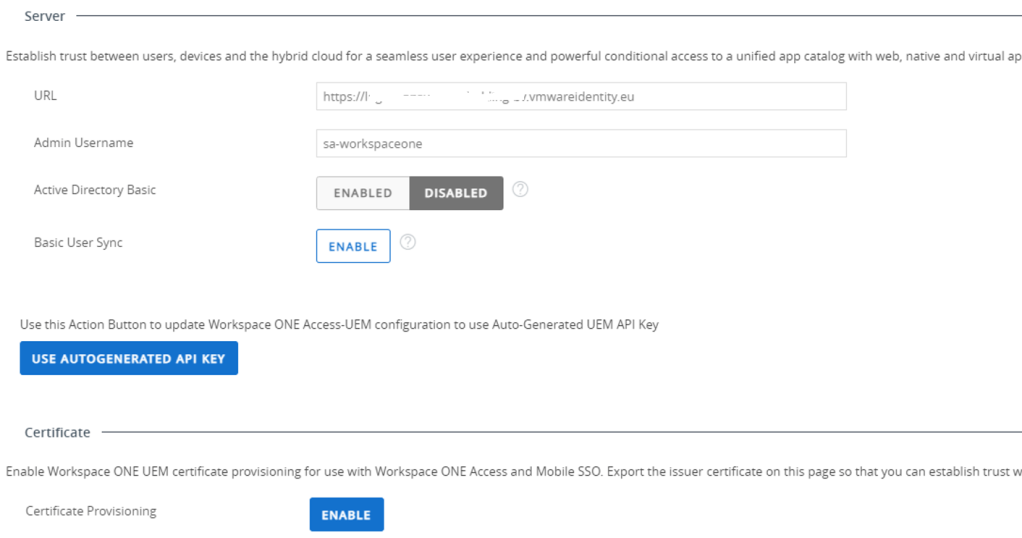Screen dimensions: 1022x538
Task: Click the URL field label
Action: click(x=46, y=96)
